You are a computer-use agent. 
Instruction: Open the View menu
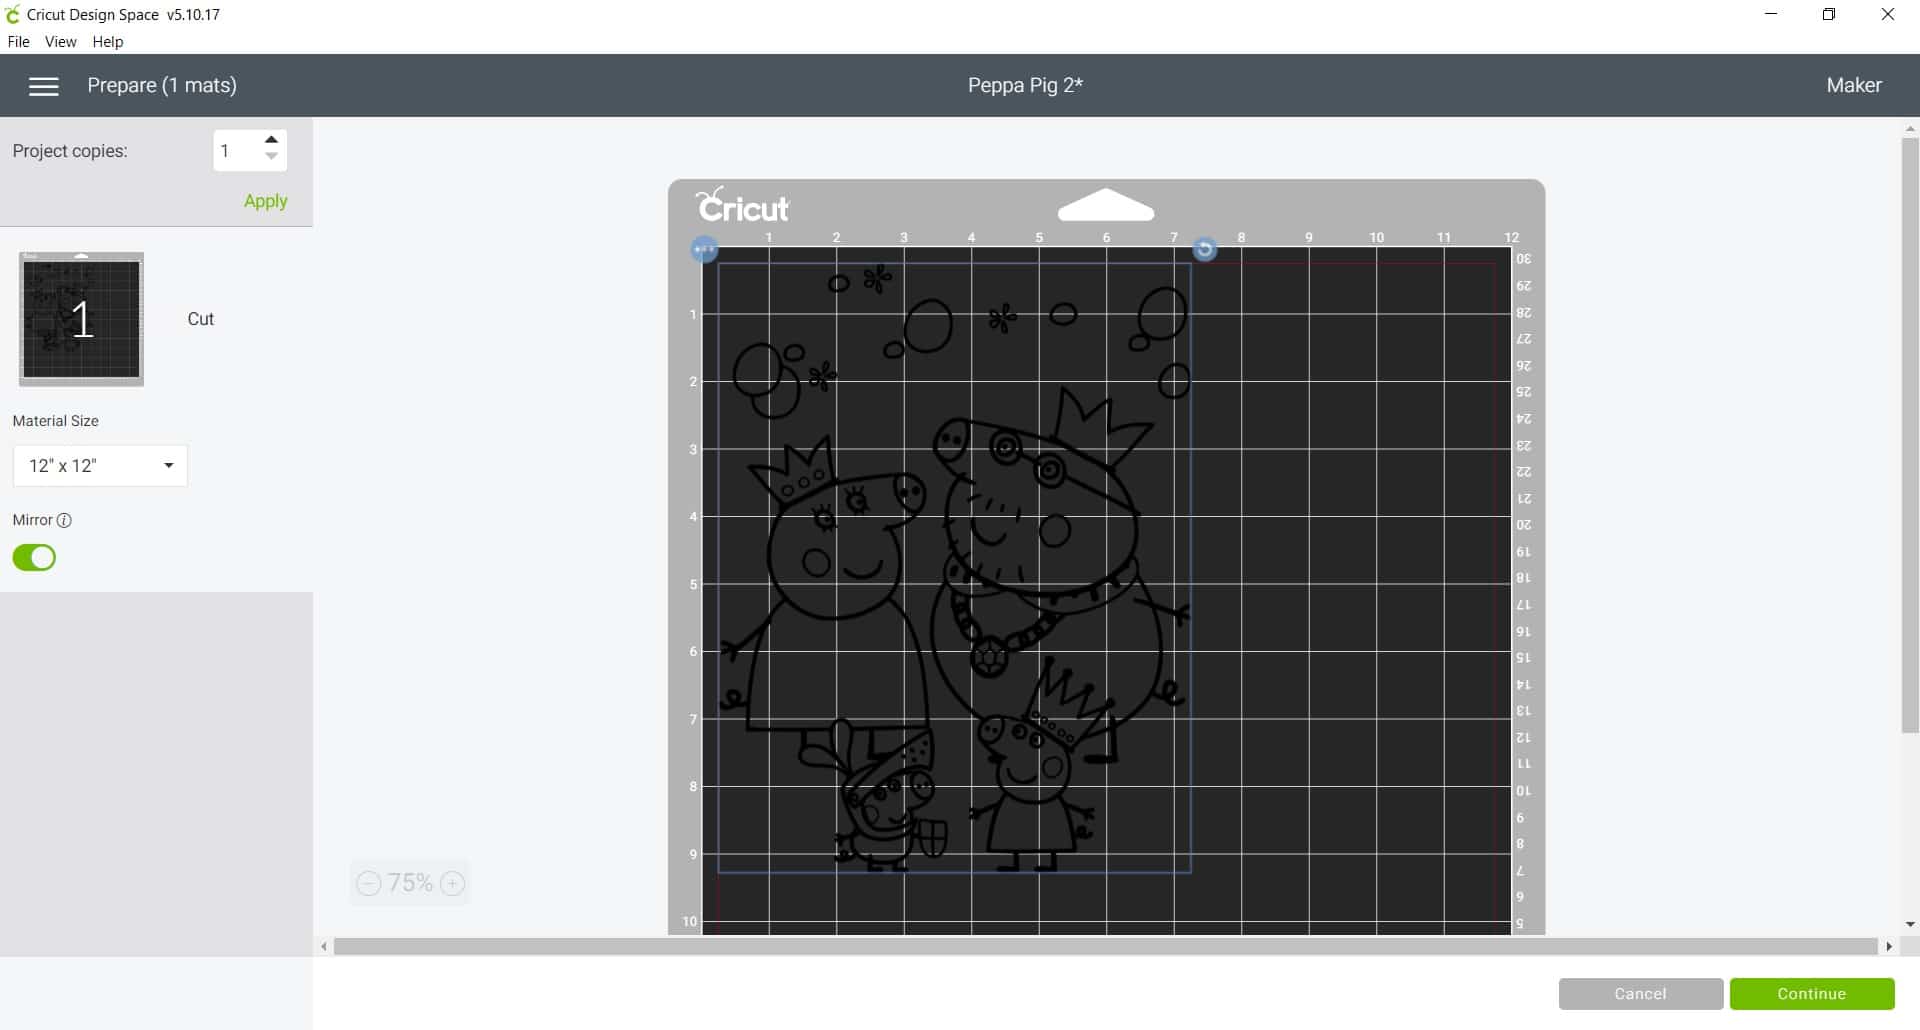61,41
